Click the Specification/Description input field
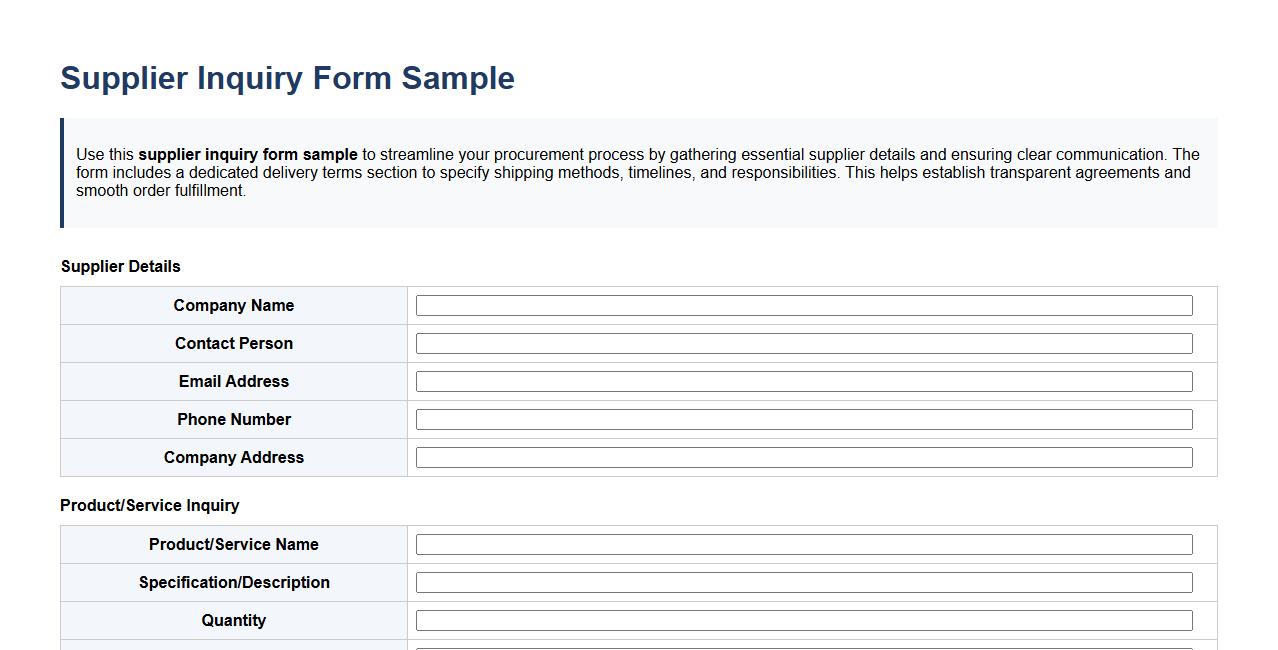 [x=803, y=581]
